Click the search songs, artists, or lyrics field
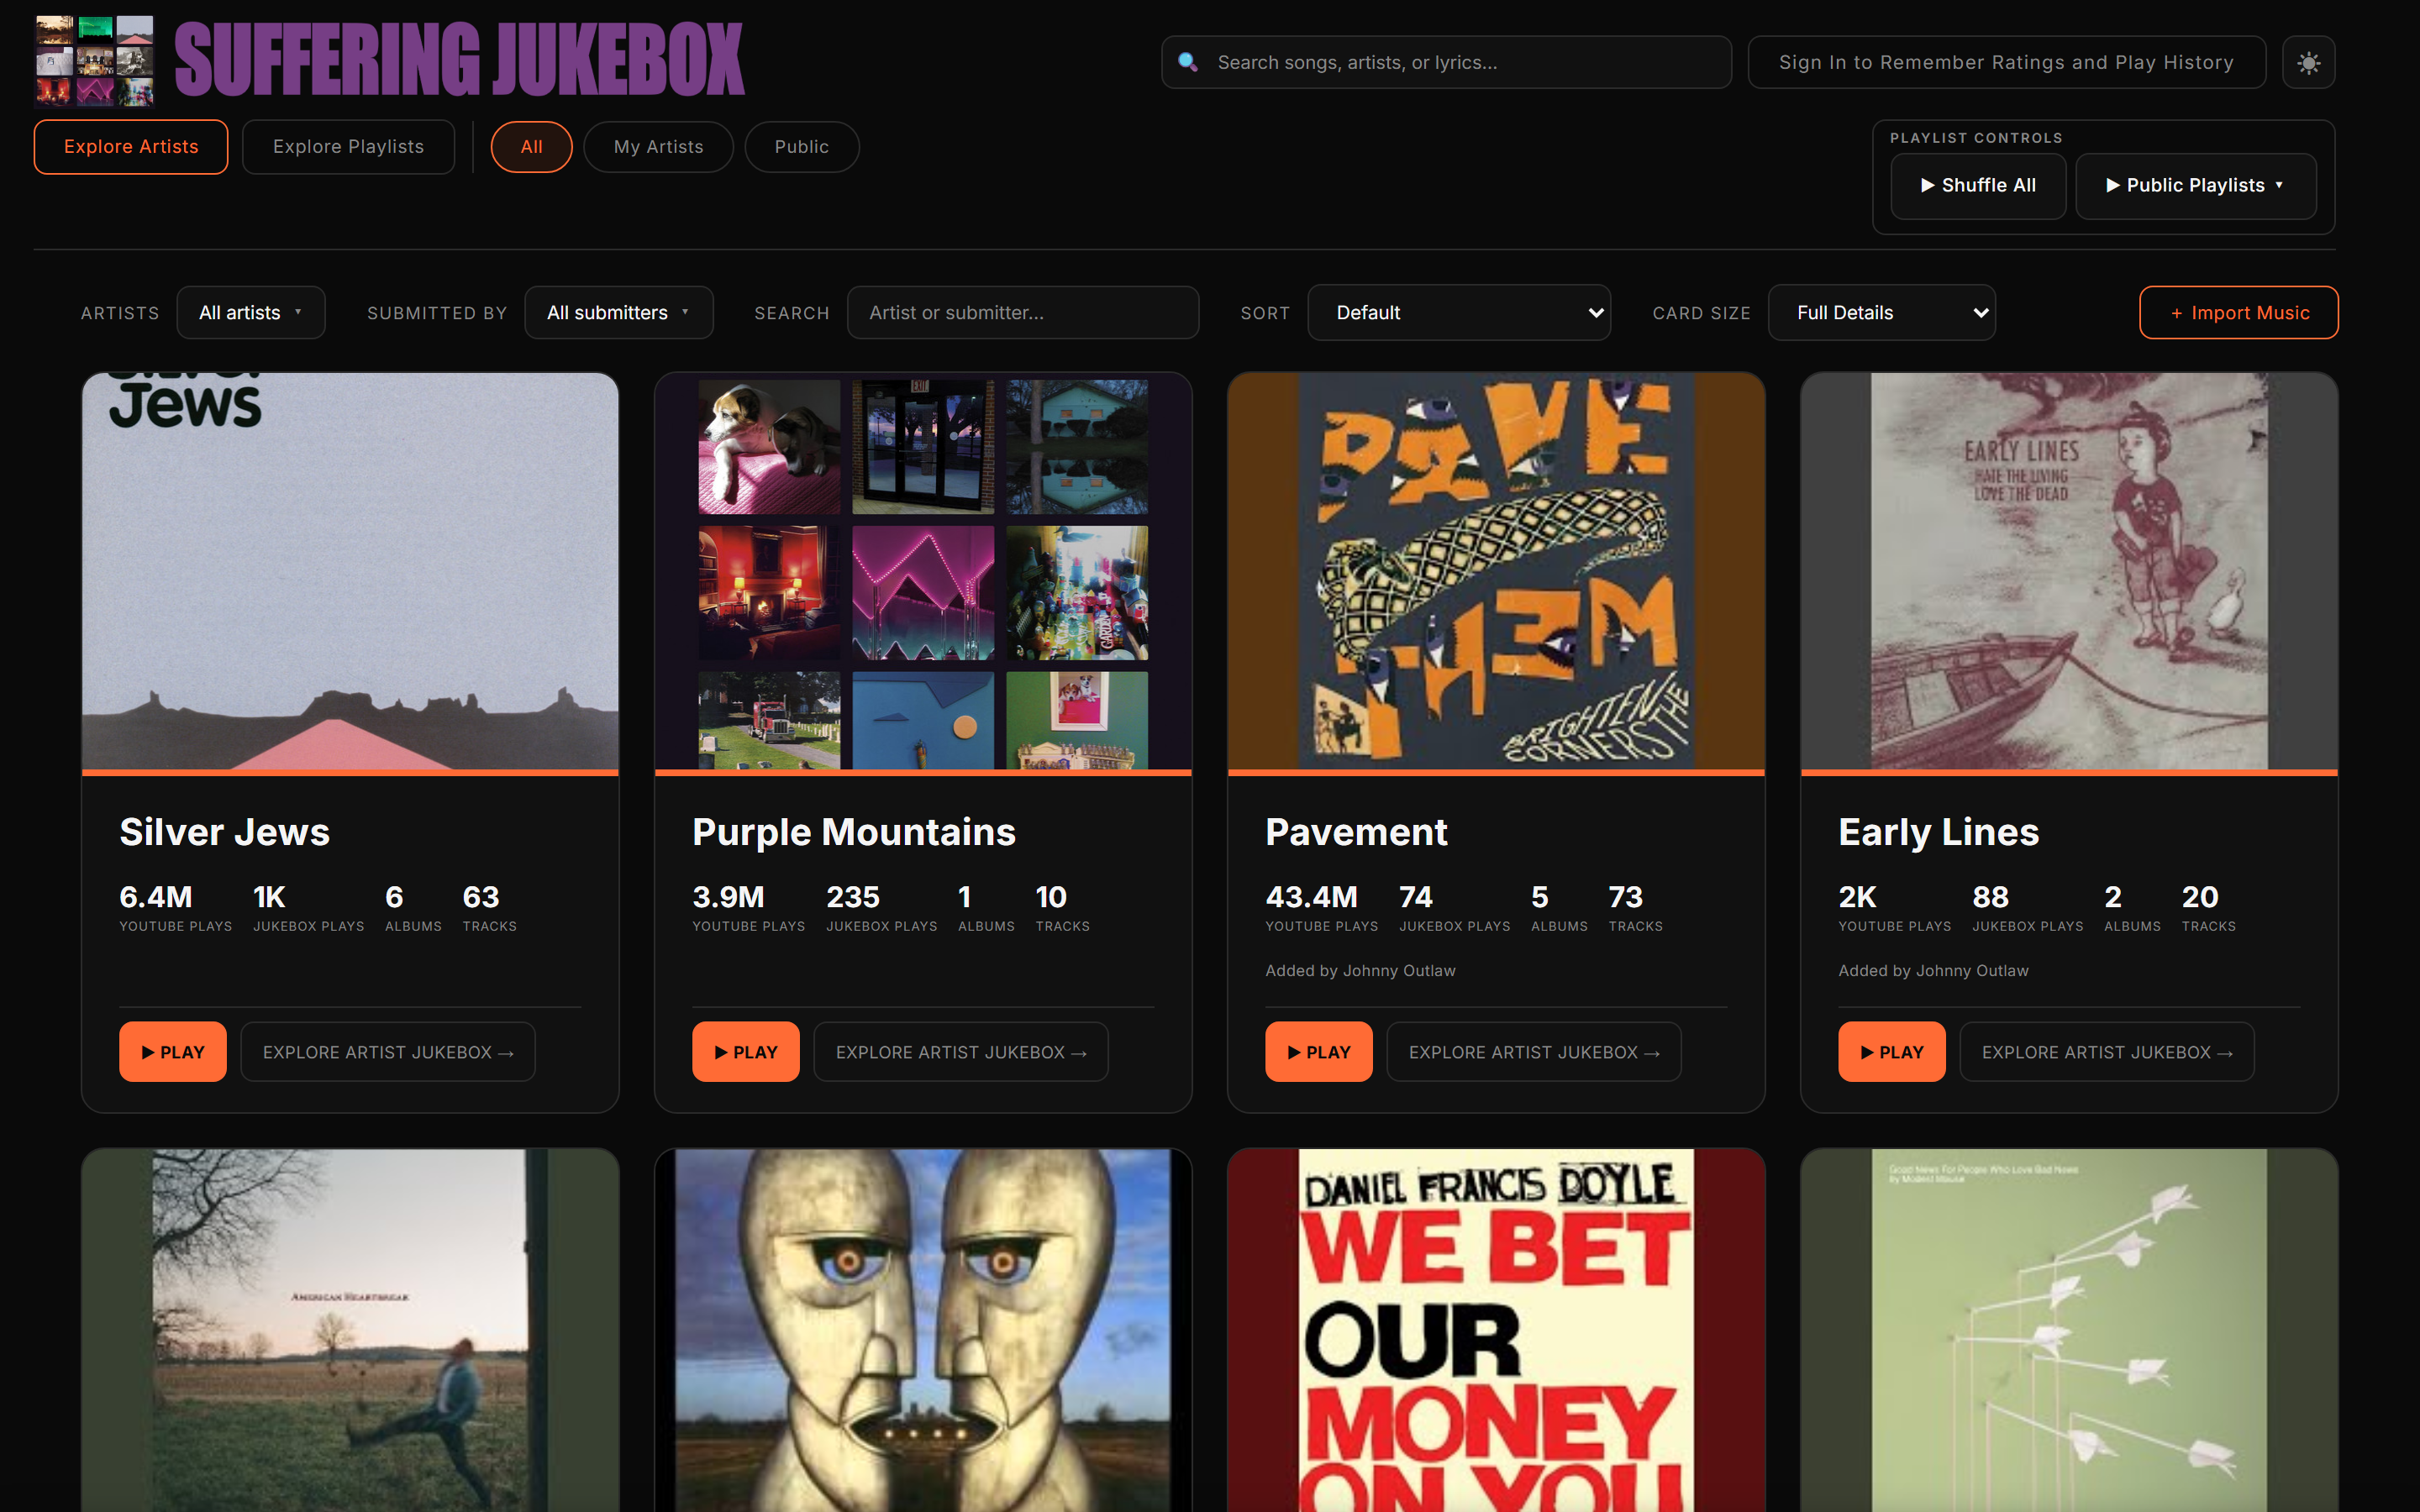 [1446, 62]
